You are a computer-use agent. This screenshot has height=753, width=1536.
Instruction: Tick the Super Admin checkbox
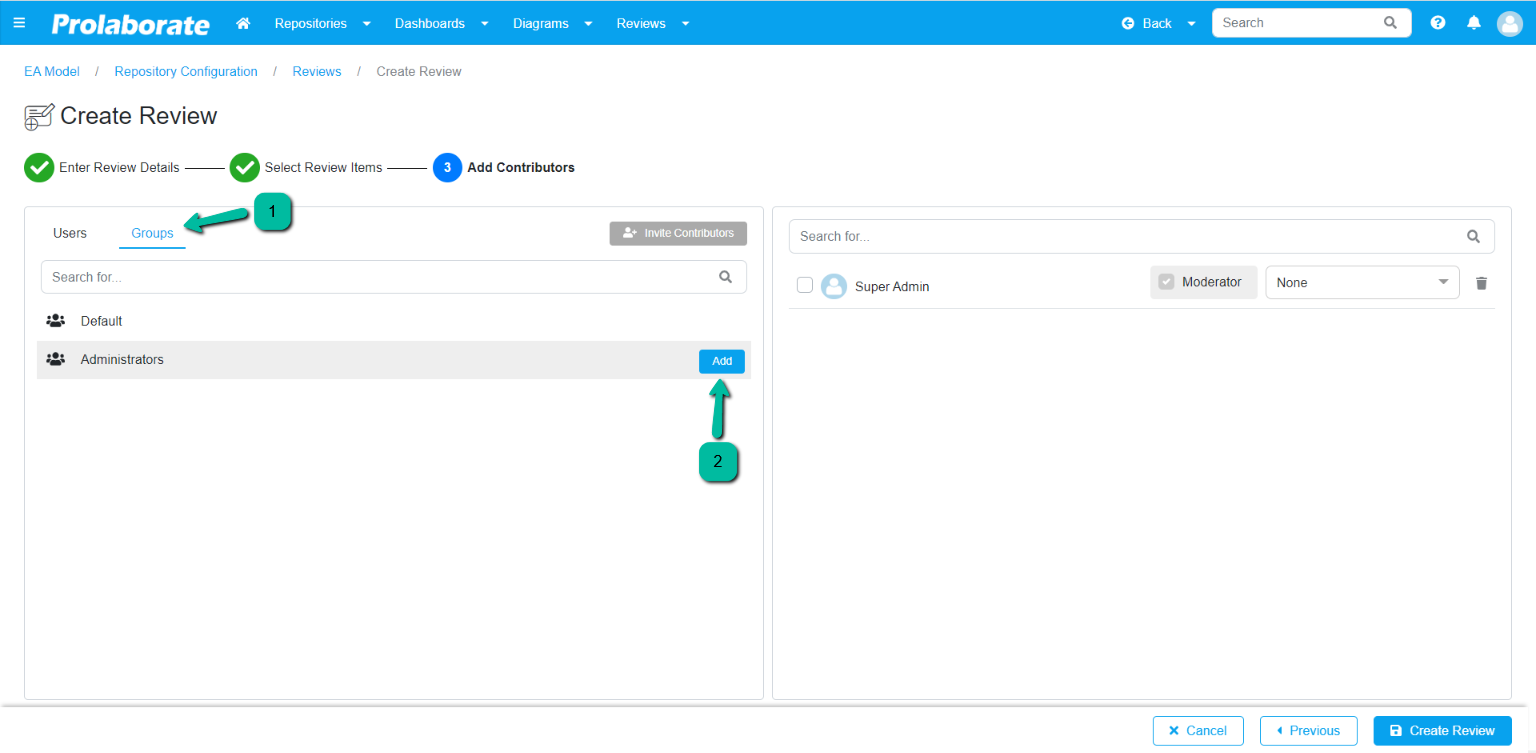(x=805, y=285)
